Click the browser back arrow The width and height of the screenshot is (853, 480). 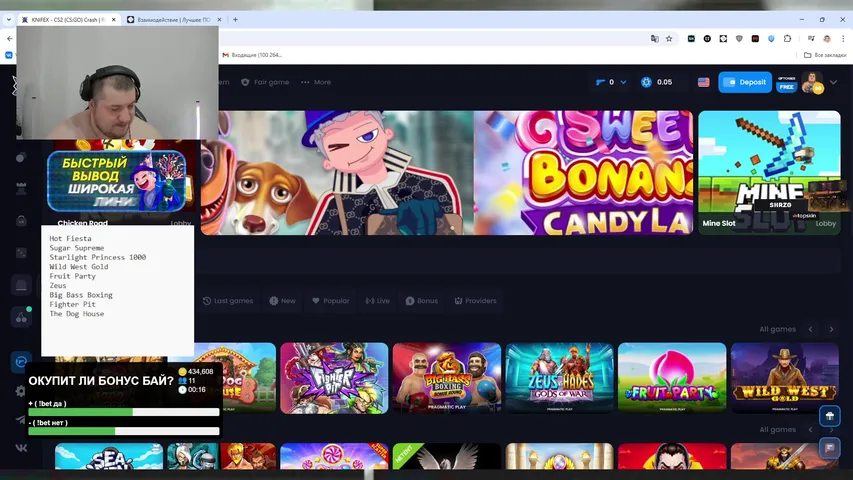(x=10, y=39)
